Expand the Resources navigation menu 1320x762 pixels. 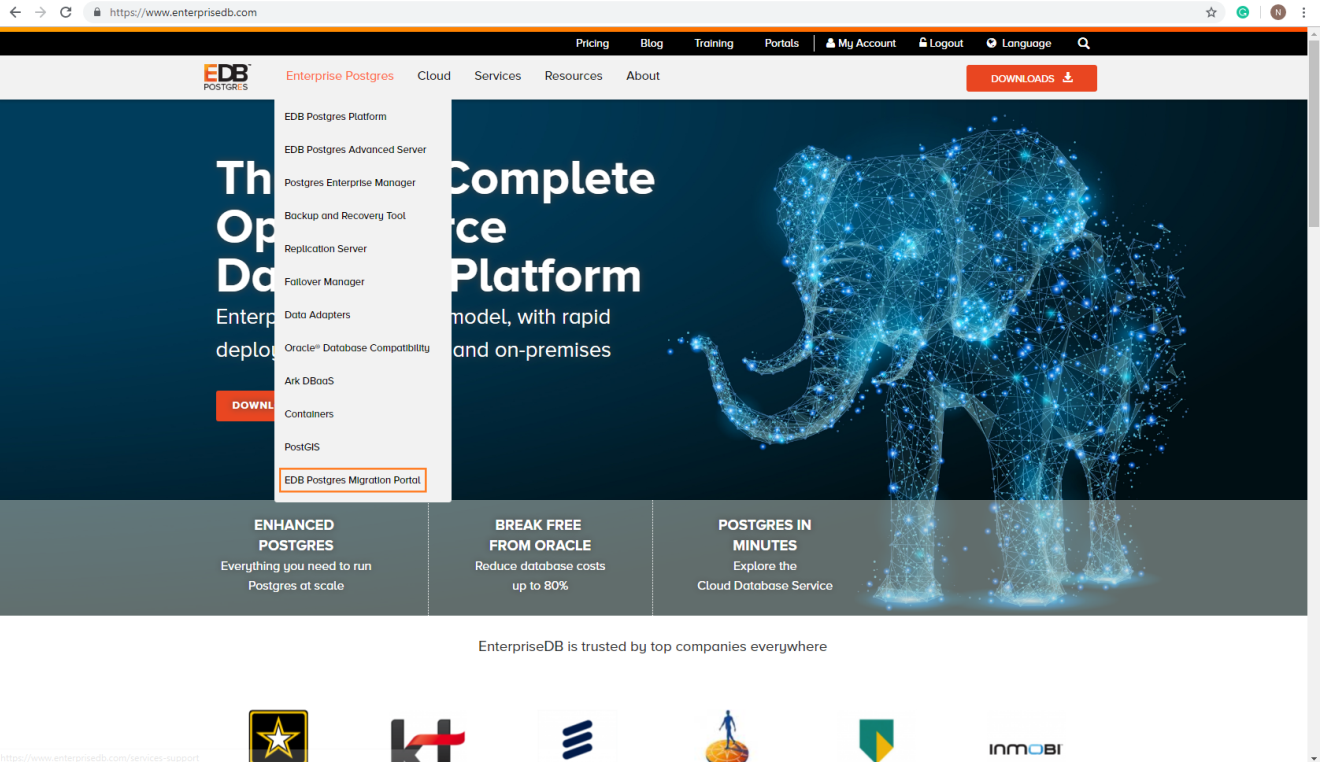574,76
